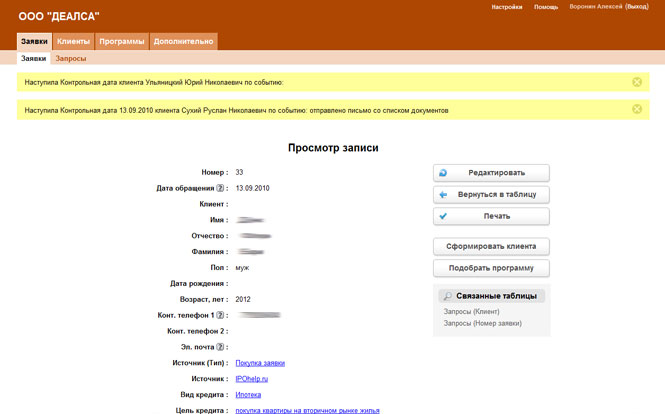Screen dimensions: 665x414
Task: Open the Запросы sub-tab
Action: click(x=70, y=59)
